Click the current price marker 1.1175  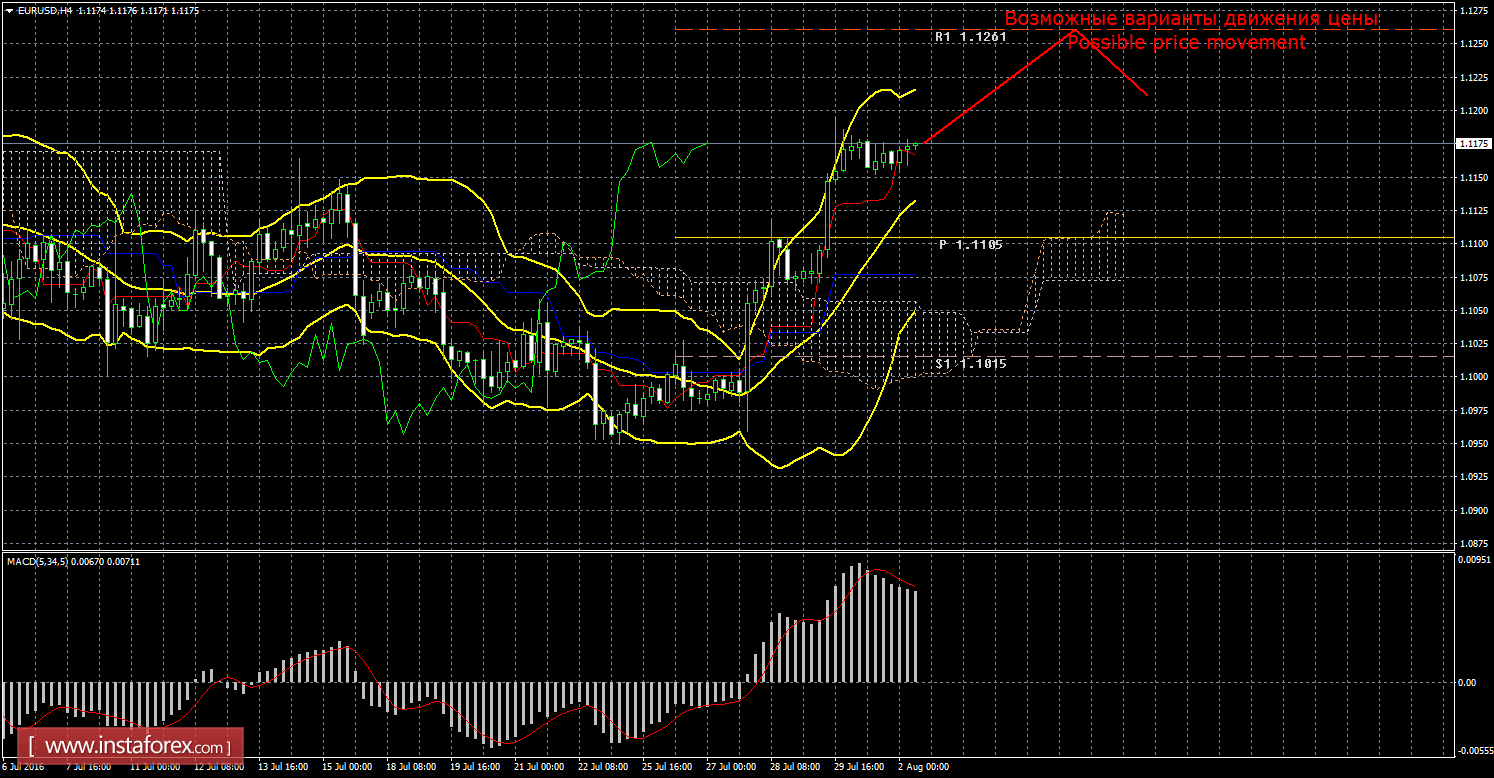tap(1474, 144)
